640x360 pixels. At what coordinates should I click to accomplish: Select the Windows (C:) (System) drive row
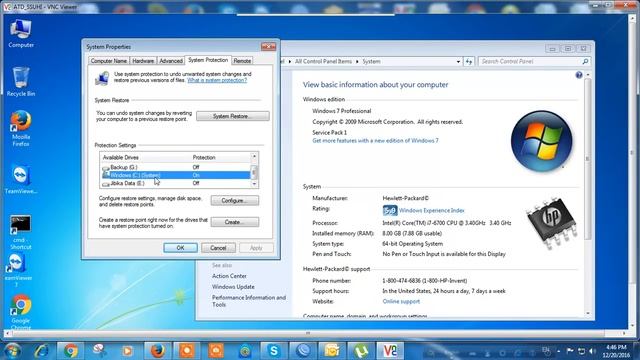click(176, 175)
